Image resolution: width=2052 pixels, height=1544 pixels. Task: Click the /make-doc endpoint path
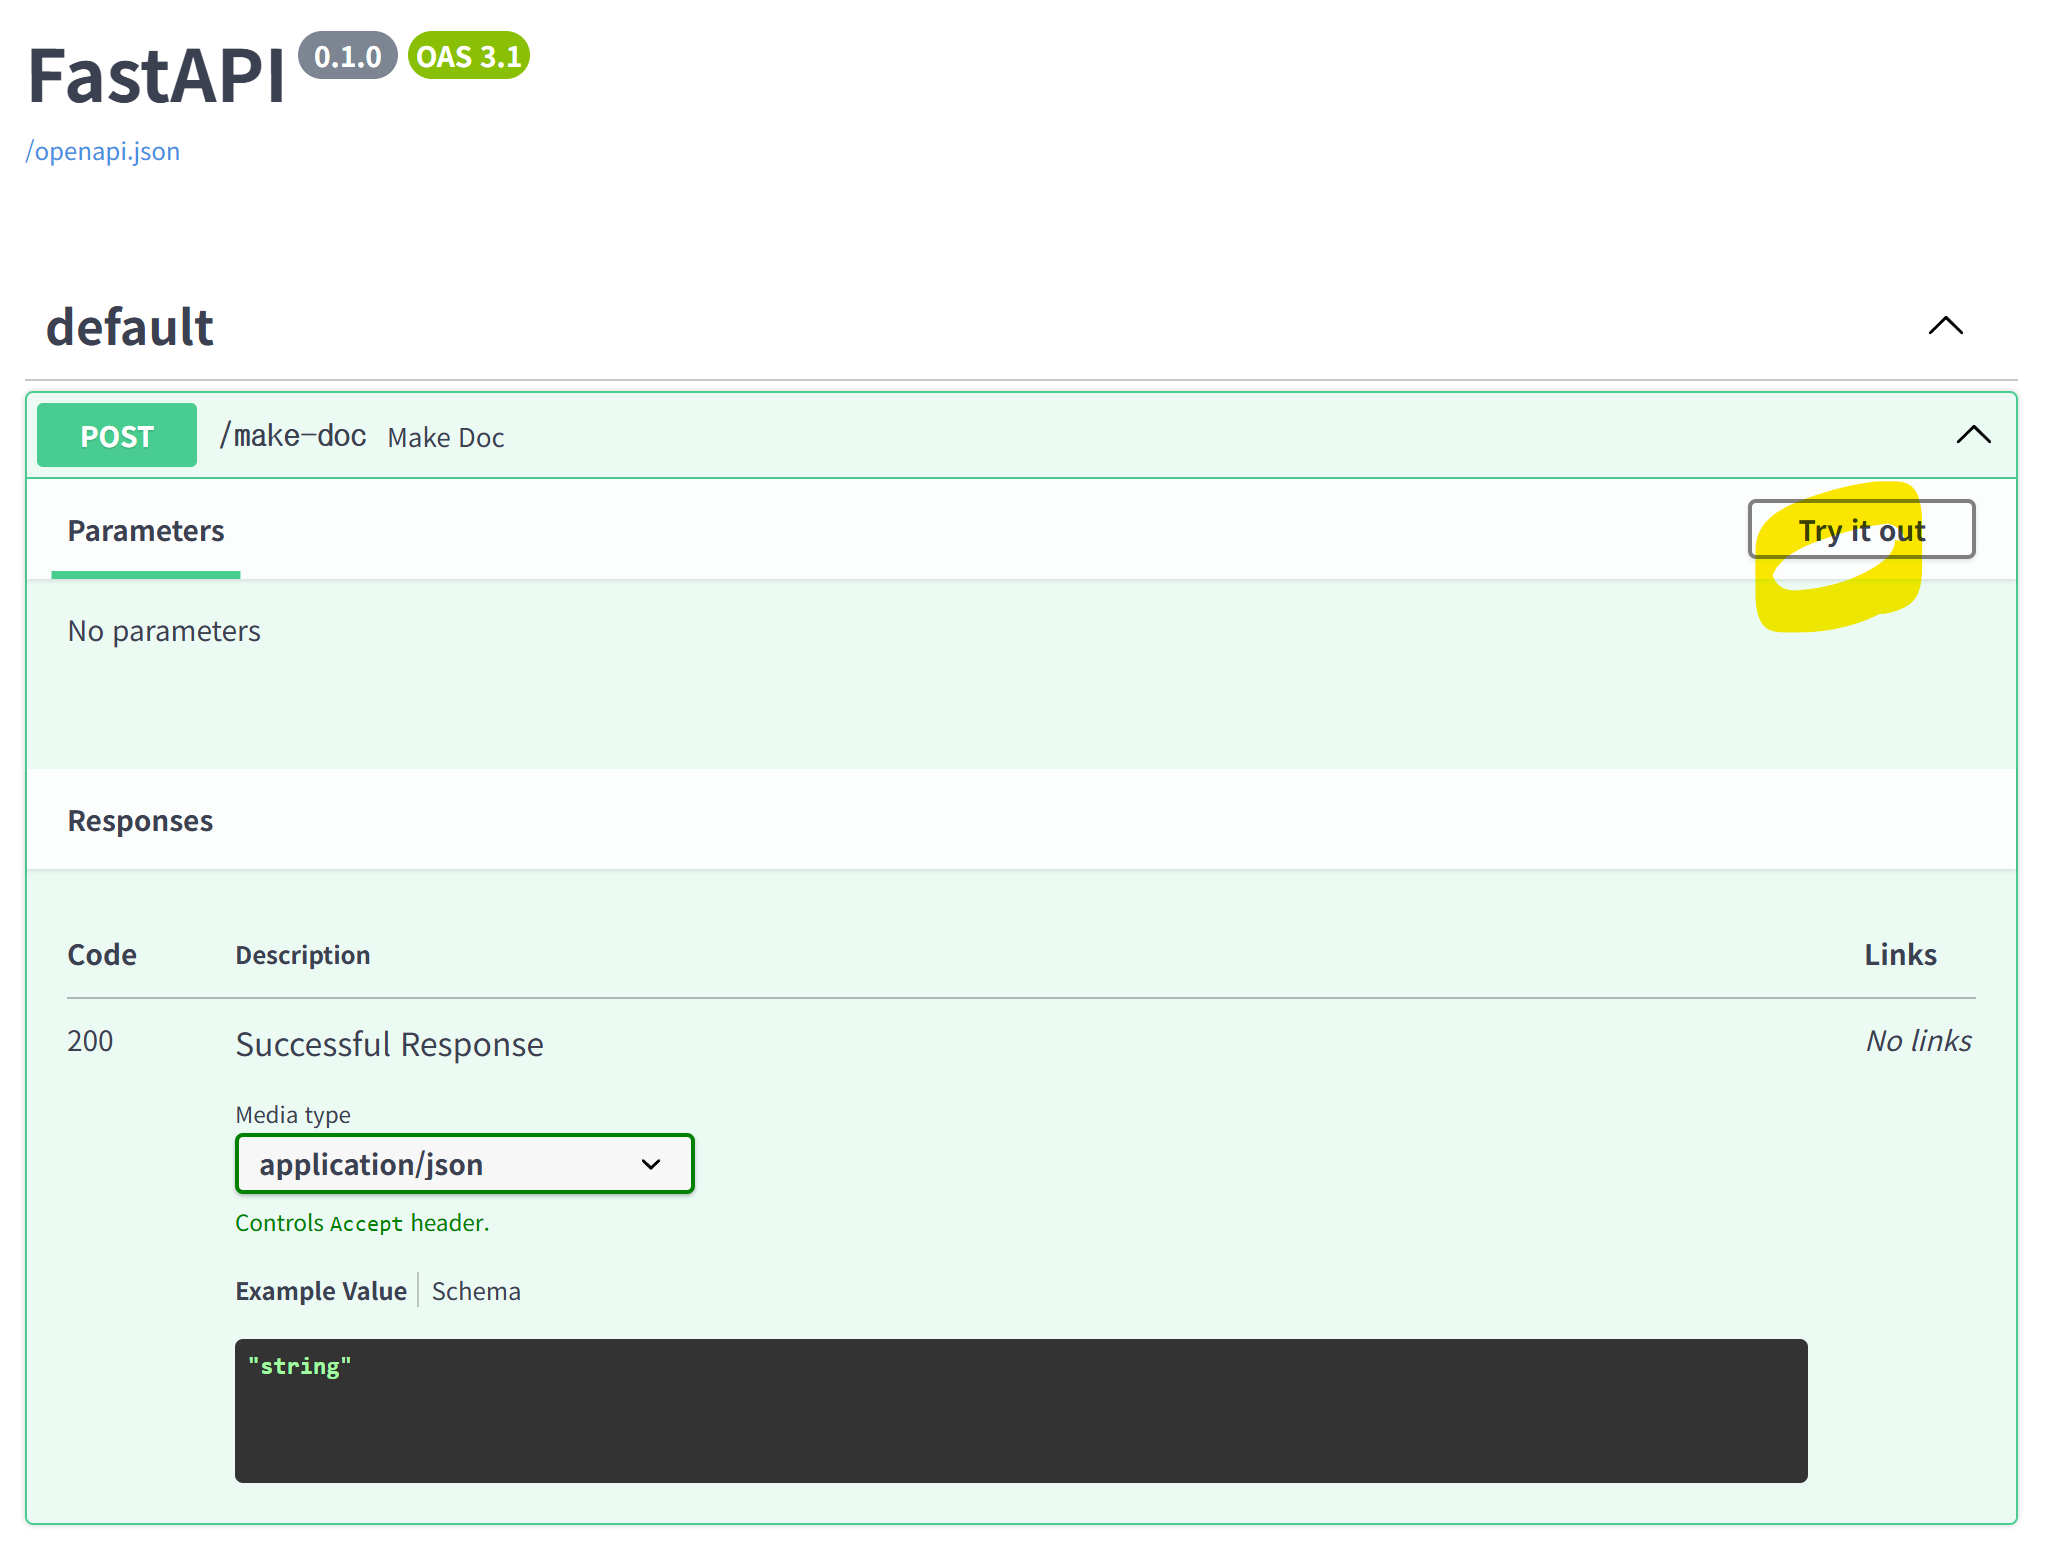(x=293, y=436)
